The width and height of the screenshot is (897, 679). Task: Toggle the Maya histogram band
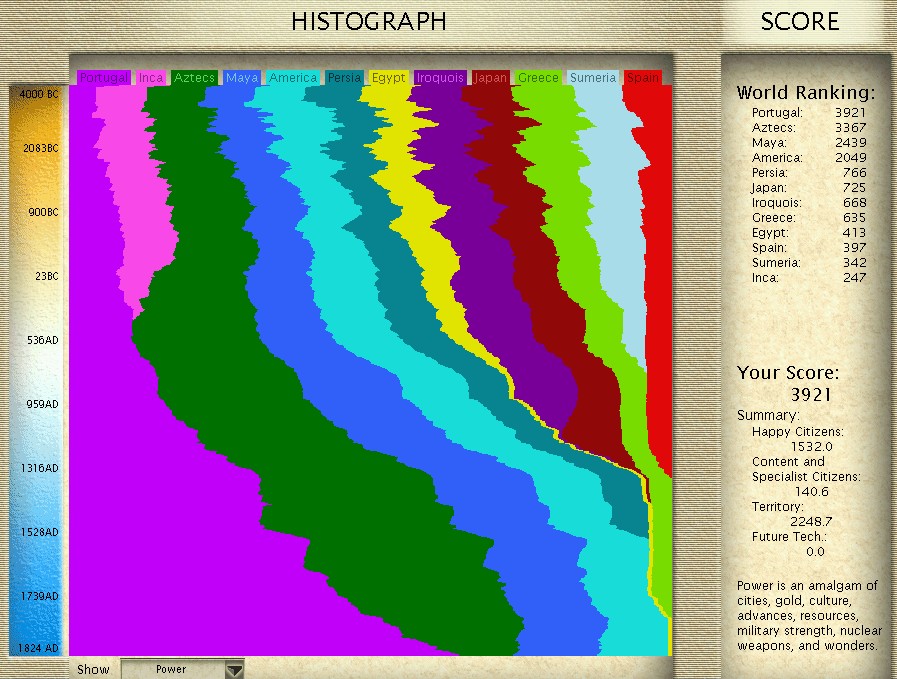(x=241, y=77)
